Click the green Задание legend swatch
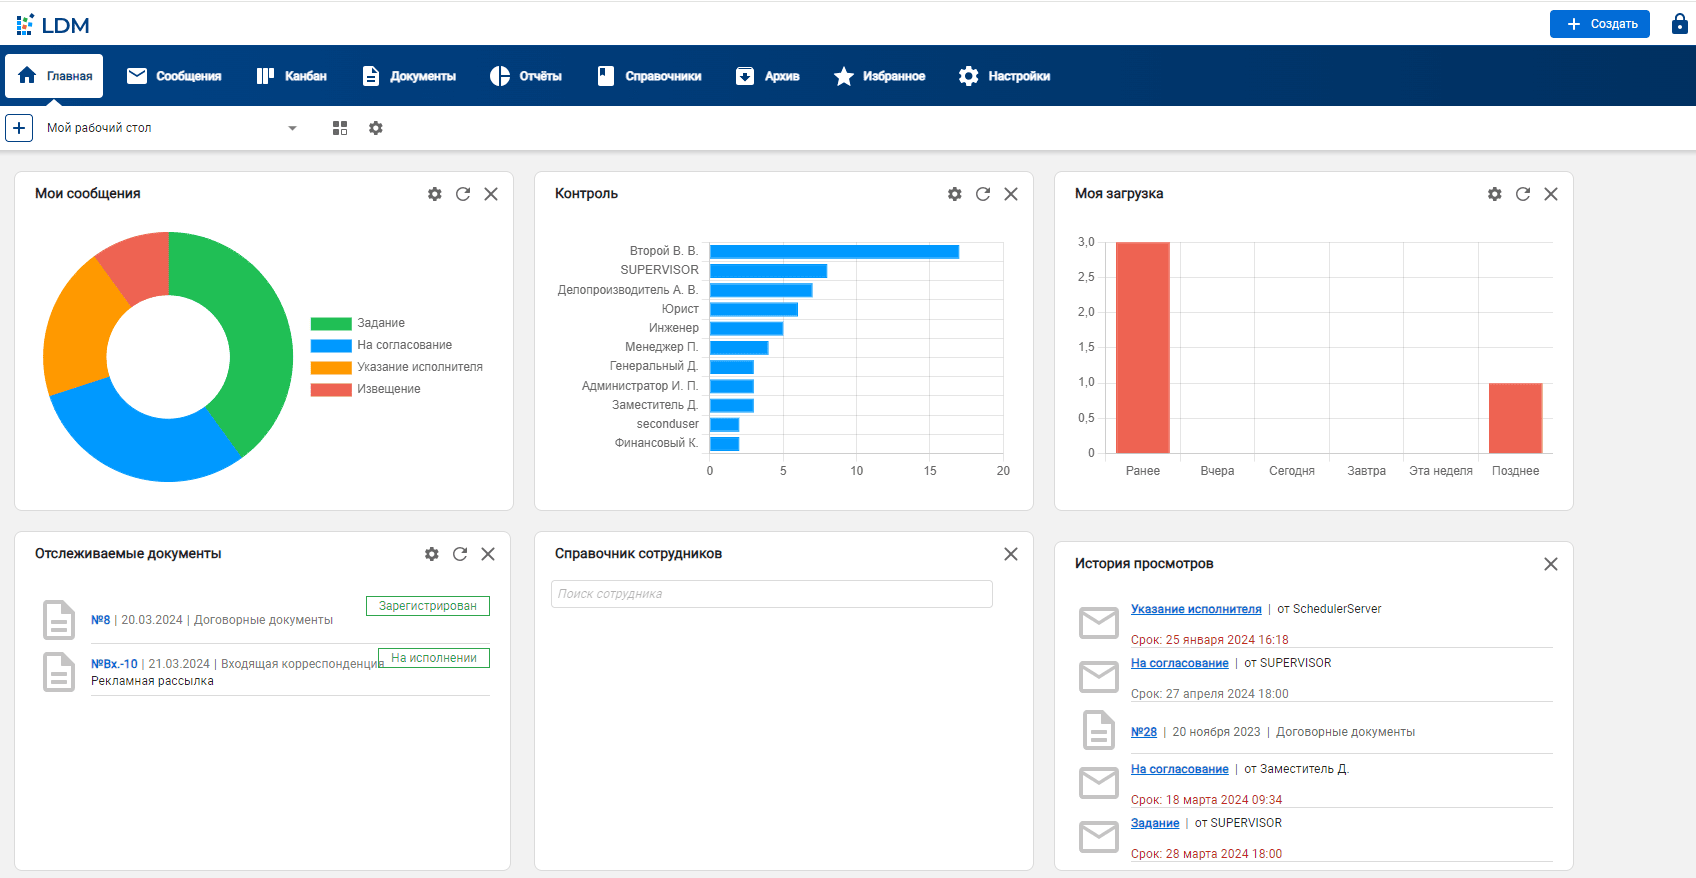 [331, 324]
